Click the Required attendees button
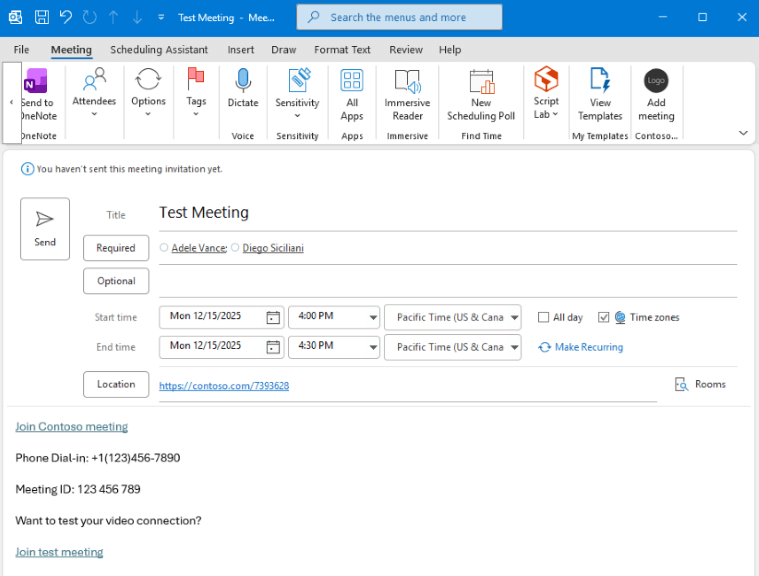 (116, 248)
